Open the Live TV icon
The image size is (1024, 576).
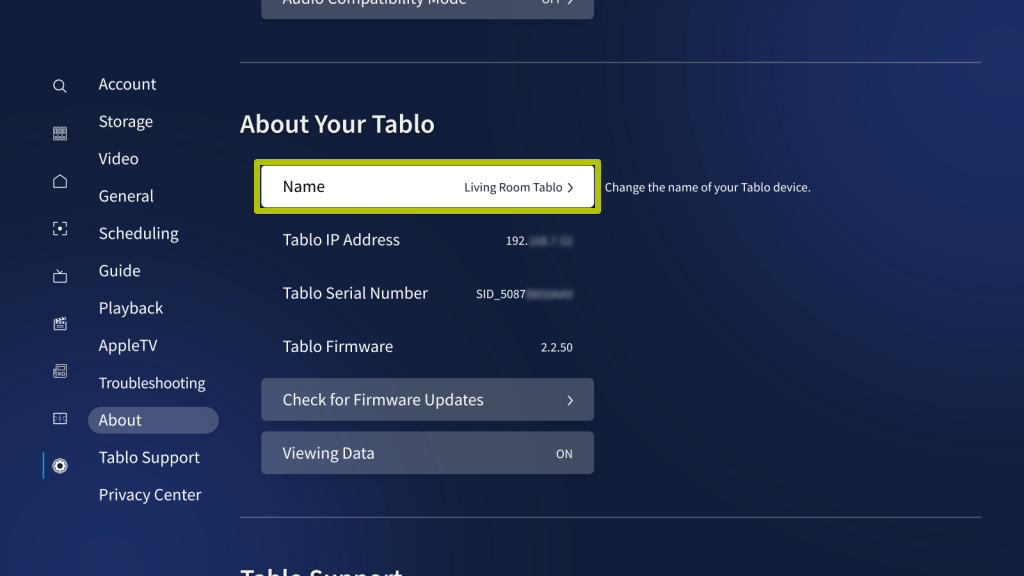pyautogui.click(x=59, y=276)
